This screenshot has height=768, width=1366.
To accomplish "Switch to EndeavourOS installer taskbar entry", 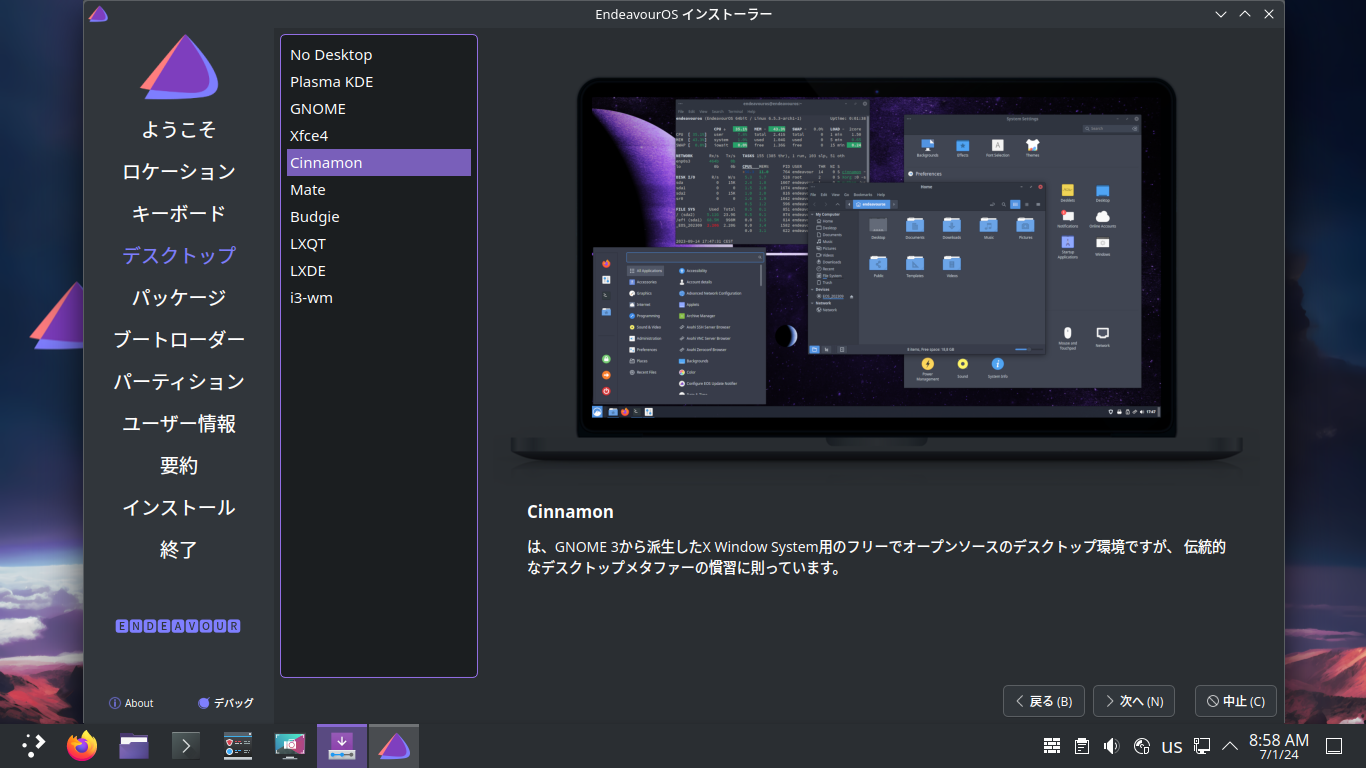I will coord(394,745).
